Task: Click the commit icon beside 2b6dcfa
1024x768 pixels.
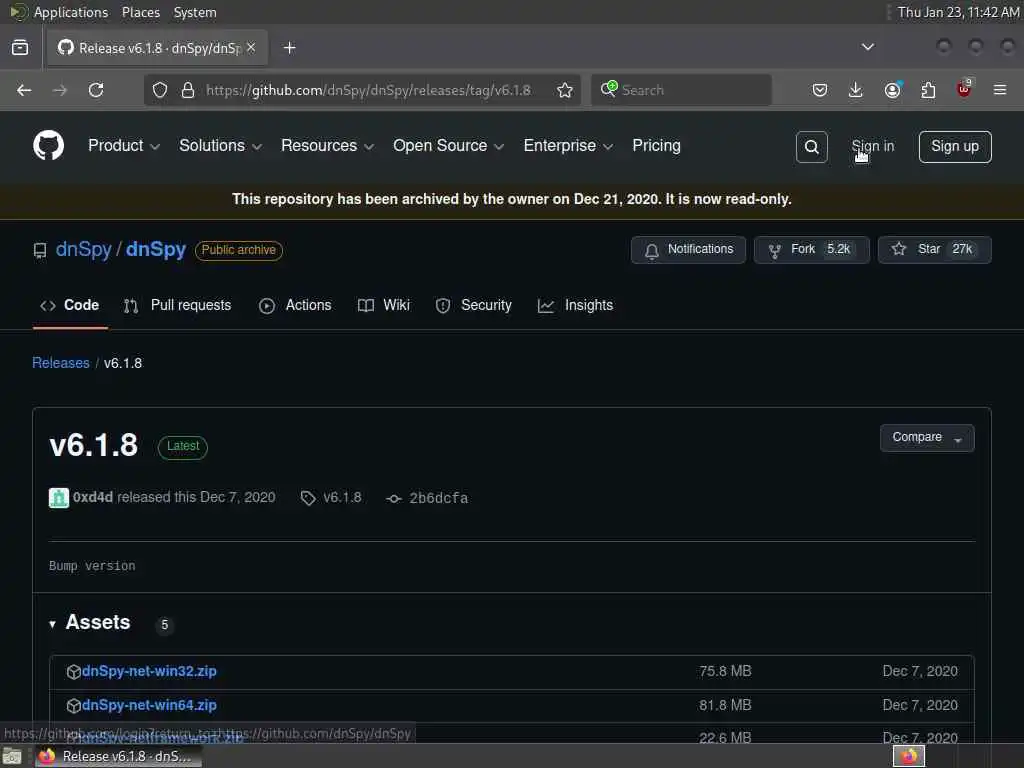Action: tap(394, 499)
